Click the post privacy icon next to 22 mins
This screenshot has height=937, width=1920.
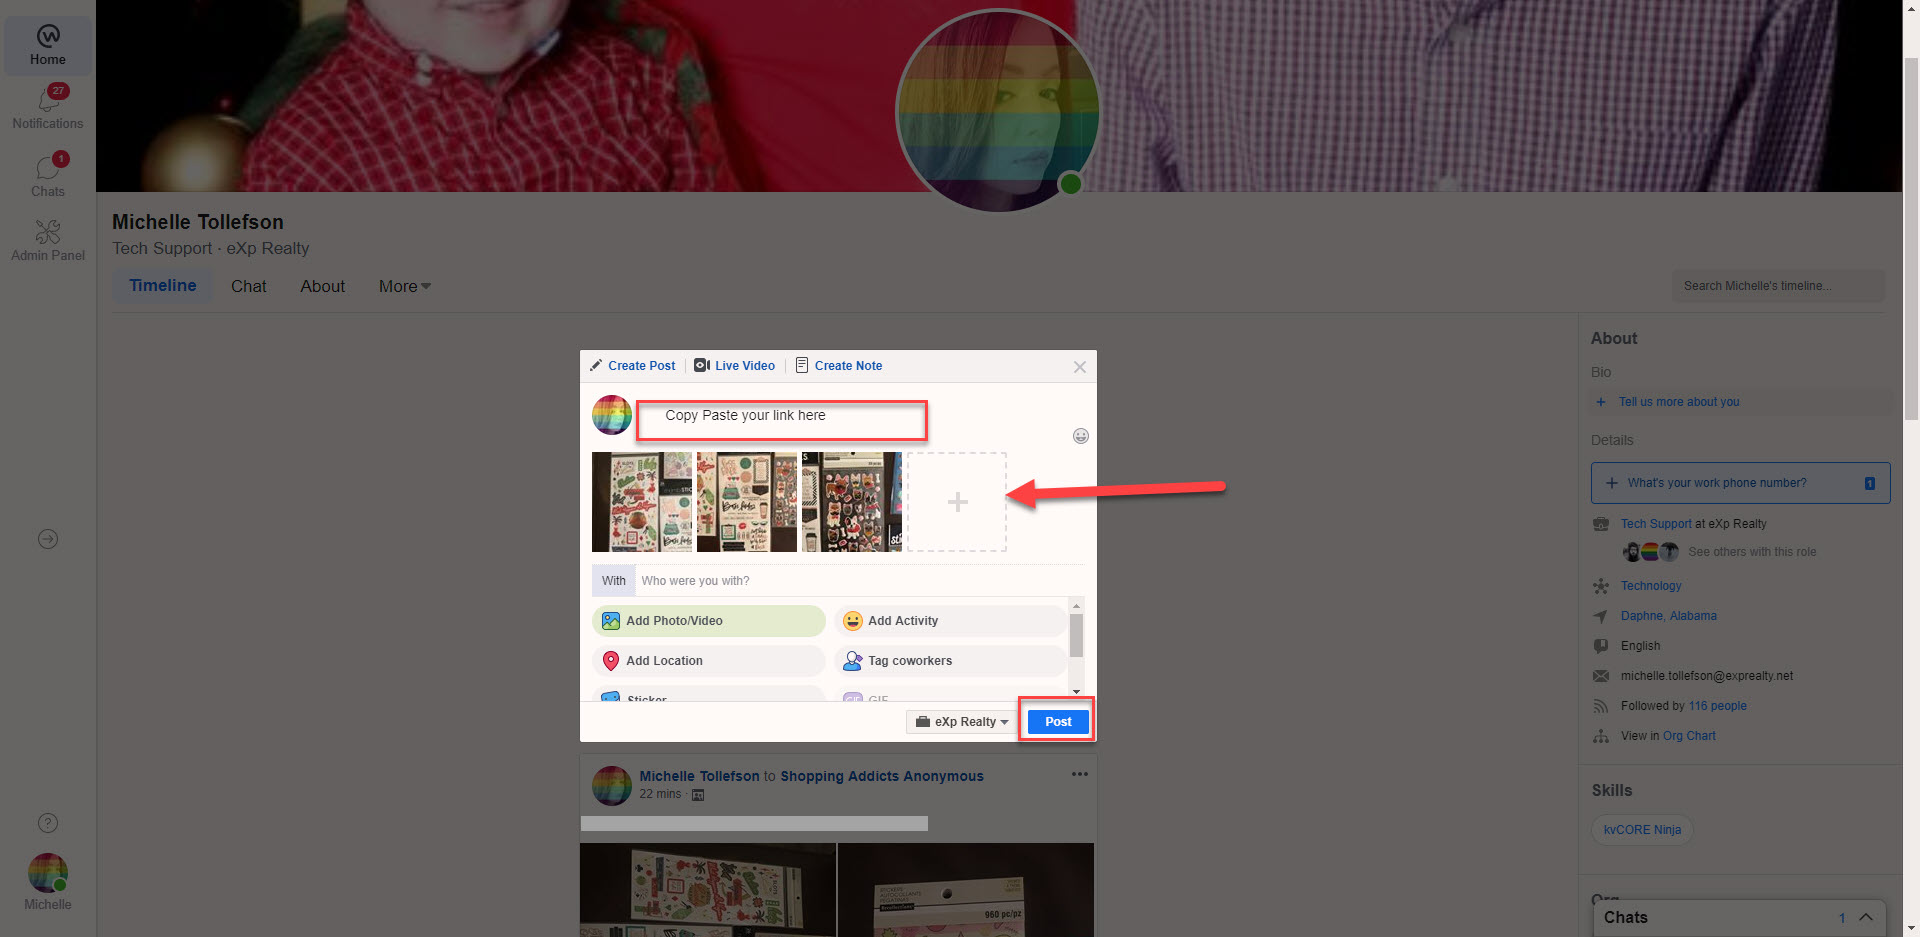click(698, 795)
